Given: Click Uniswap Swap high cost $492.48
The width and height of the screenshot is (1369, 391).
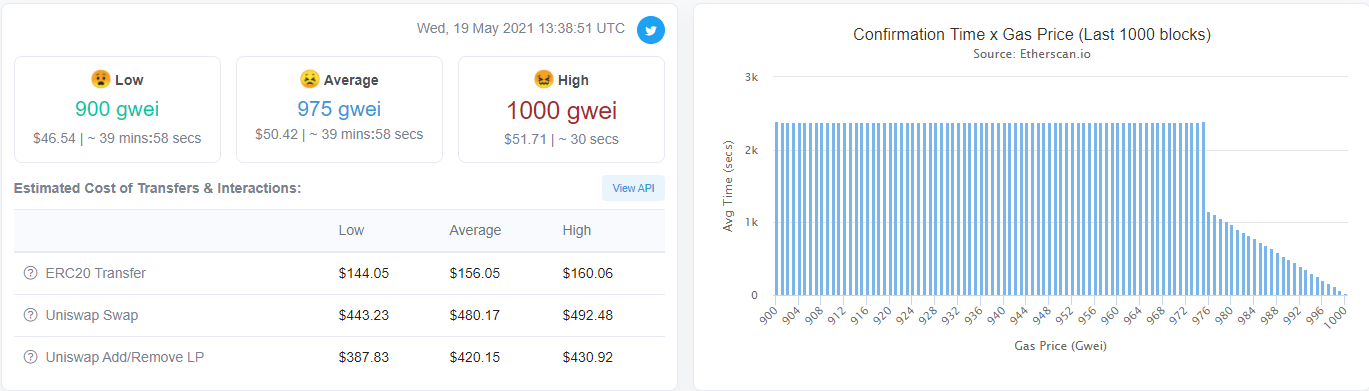Looking at the screenshot, I should click(588, 315).
